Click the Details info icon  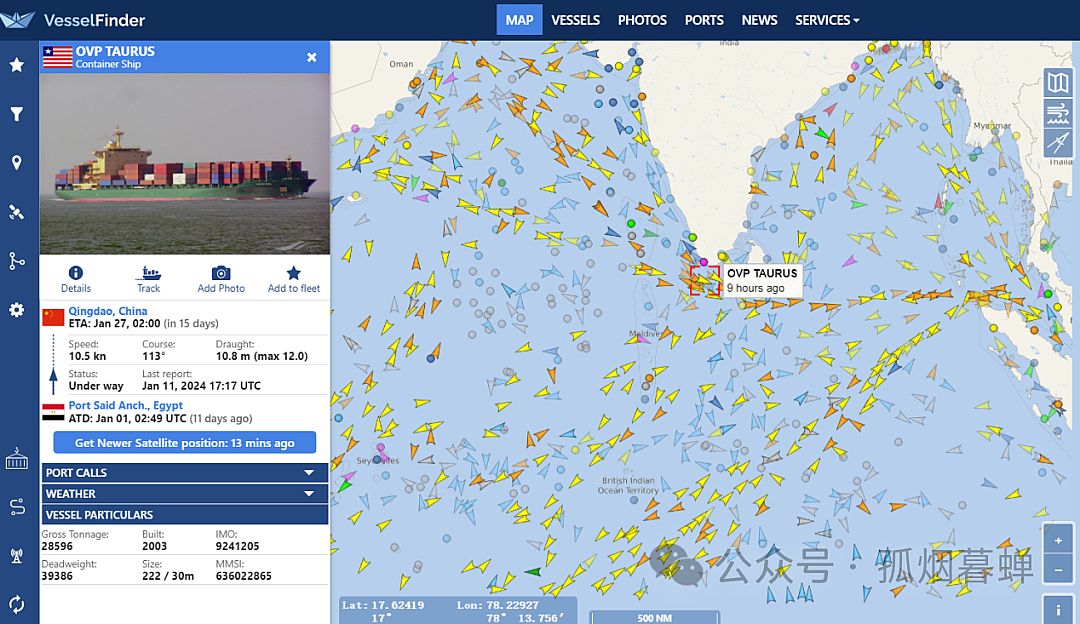pos(76,273)
